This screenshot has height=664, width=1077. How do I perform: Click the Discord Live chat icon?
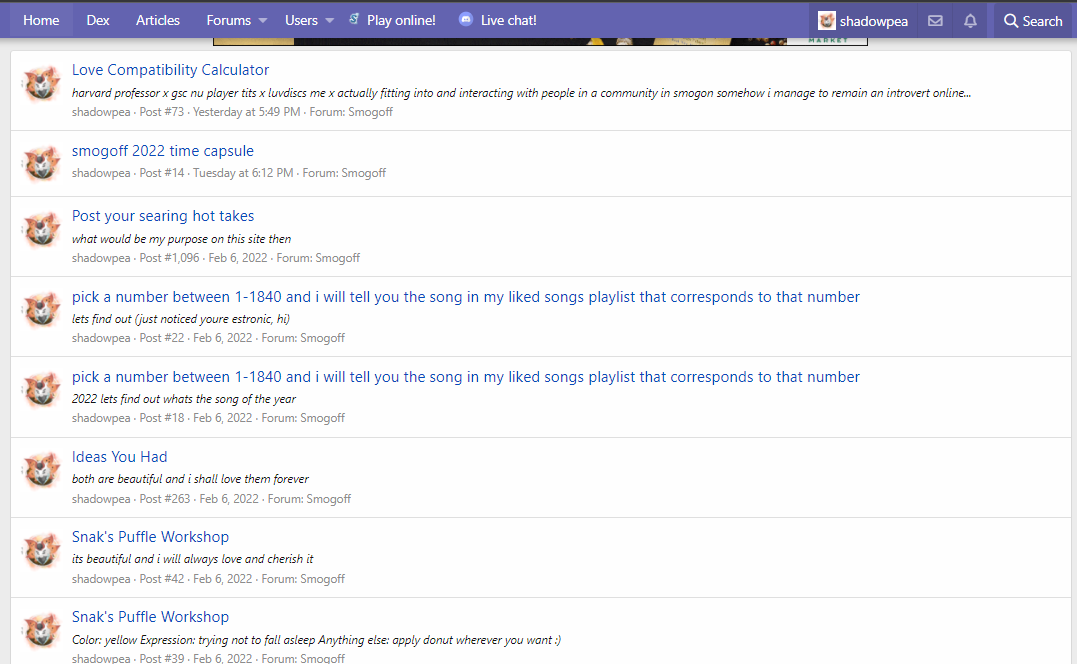(466, 20)
